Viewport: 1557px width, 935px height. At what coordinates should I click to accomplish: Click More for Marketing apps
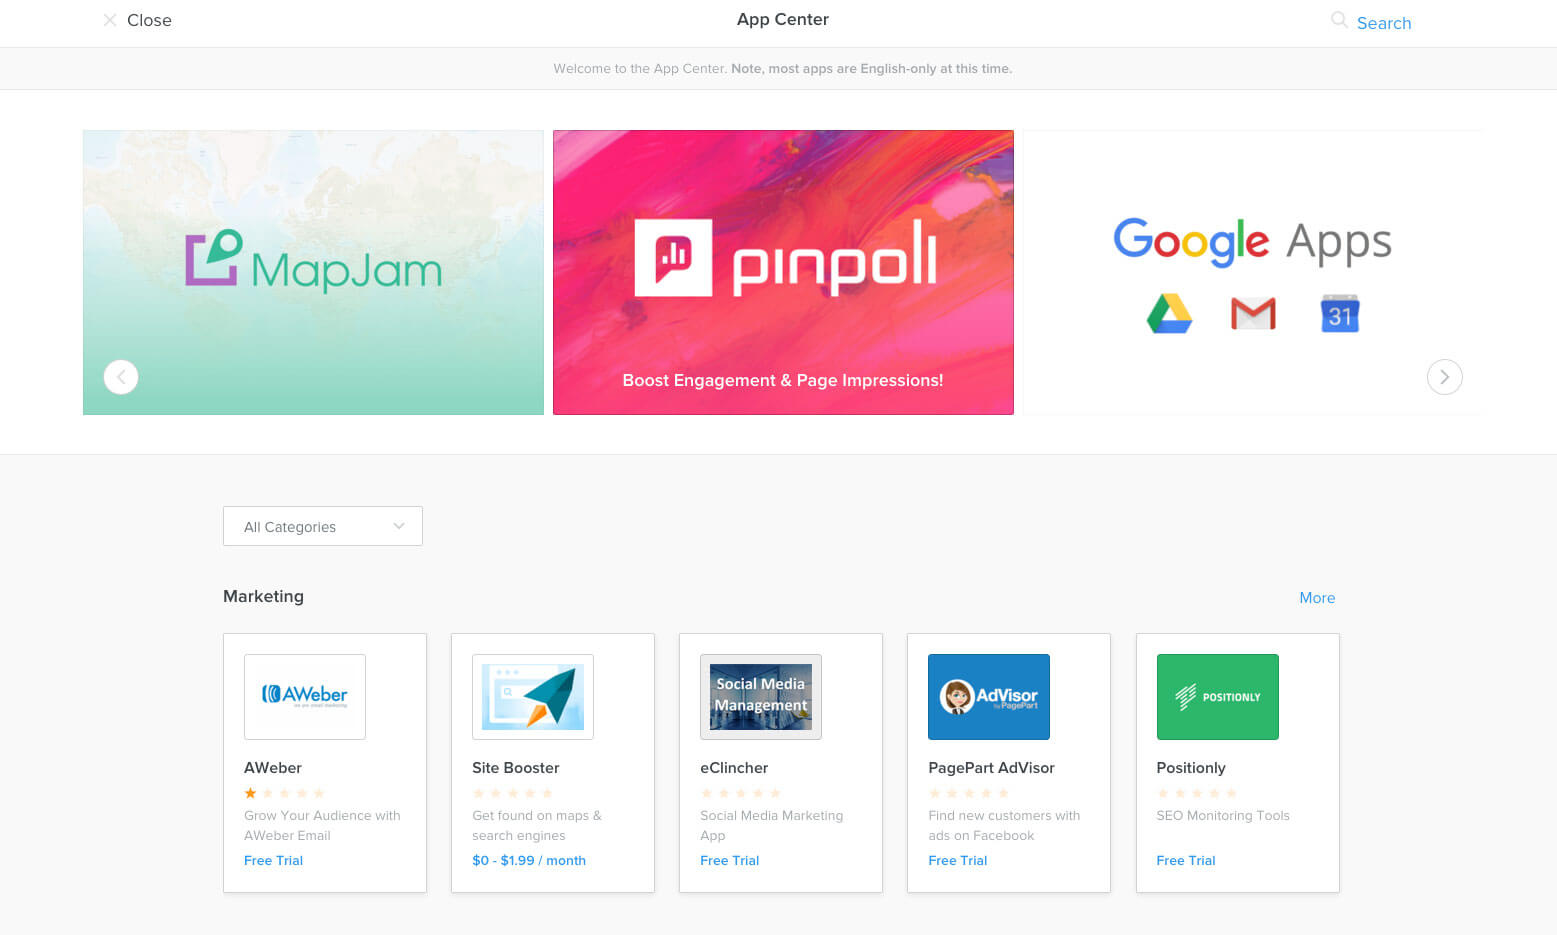(1317, 598)
